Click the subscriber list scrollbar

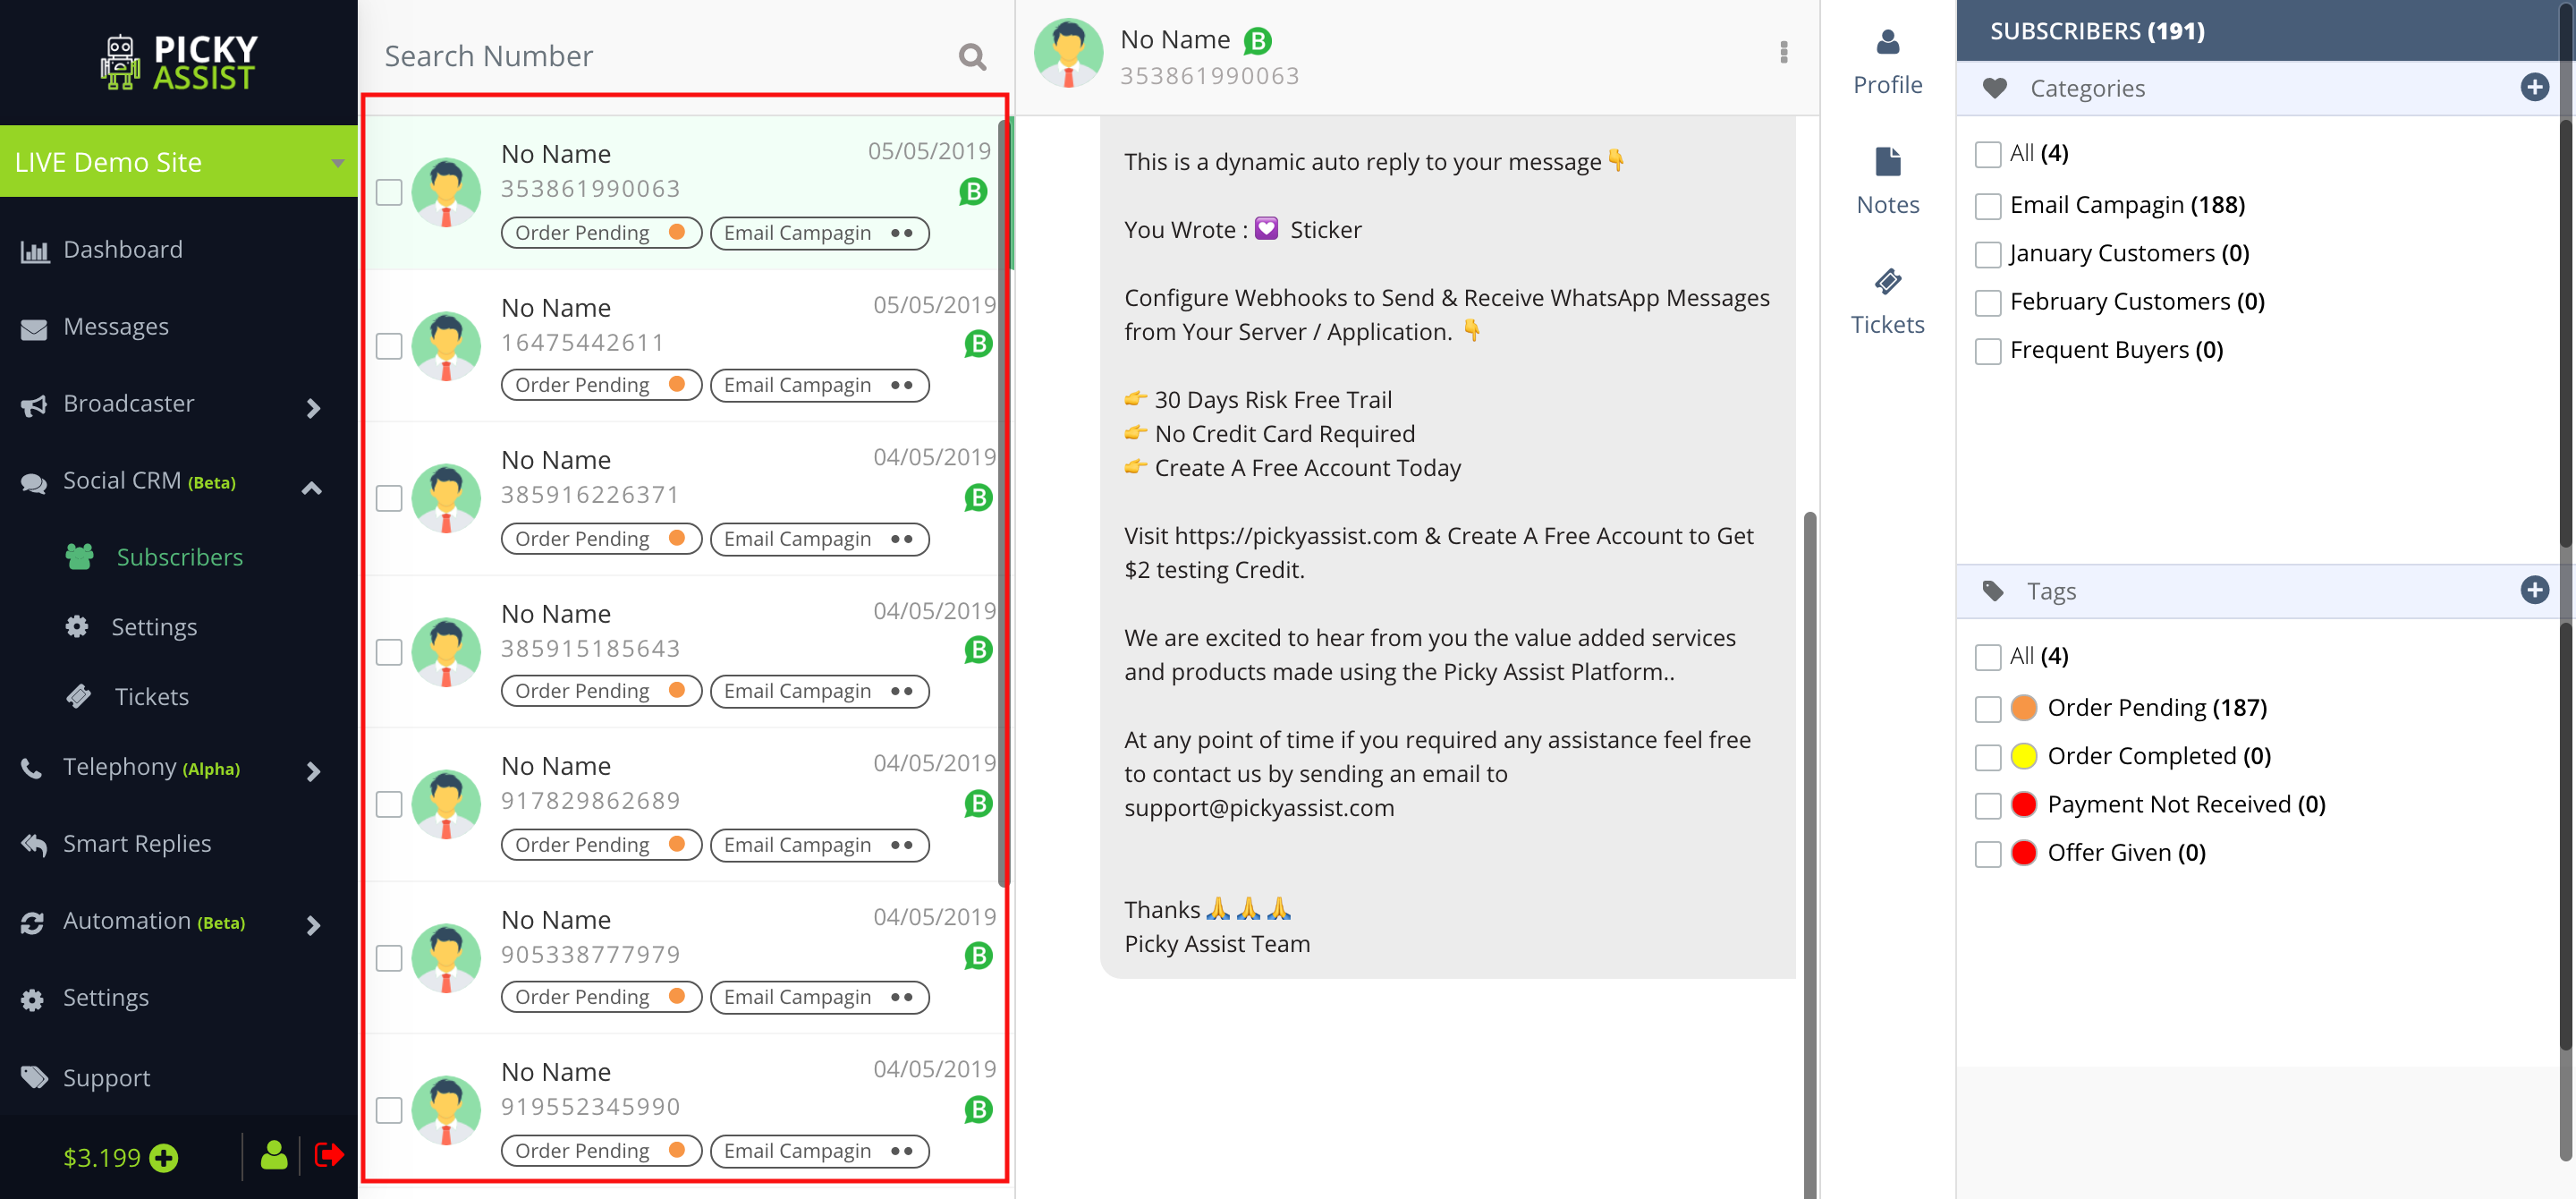[1003, 503]
